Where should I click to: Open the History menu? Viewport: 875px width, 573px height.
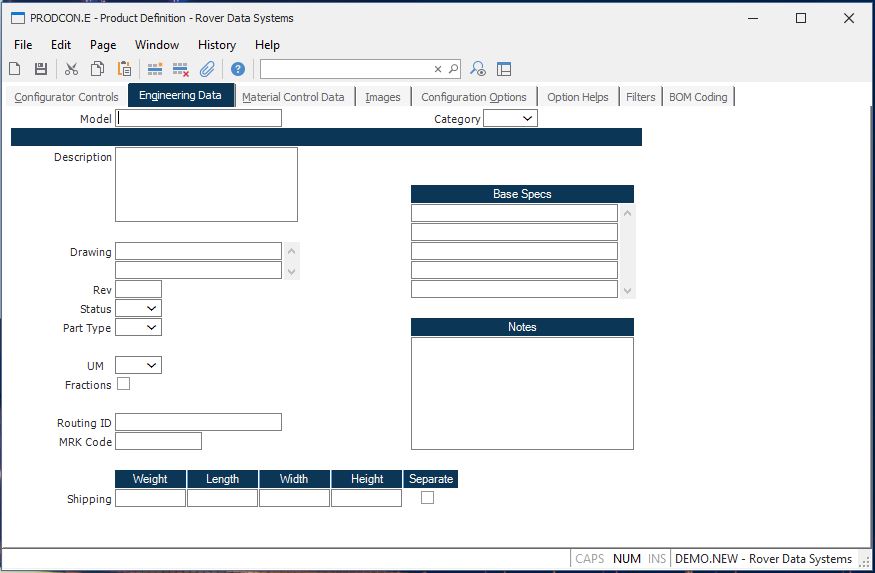click(x=216, y=45)
